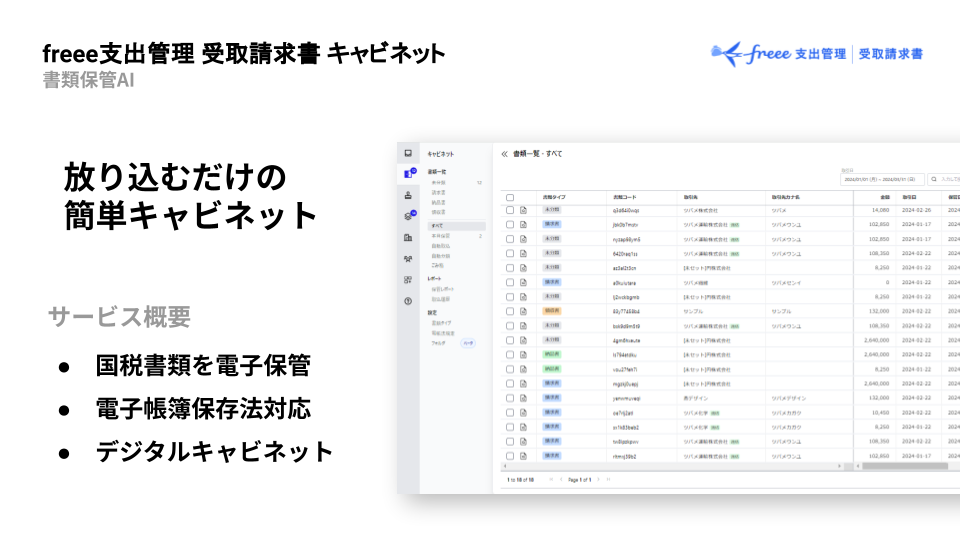Sort by 書類タイプ column header
The height and width of the screenshot is (540, 960).
(554, 197)
